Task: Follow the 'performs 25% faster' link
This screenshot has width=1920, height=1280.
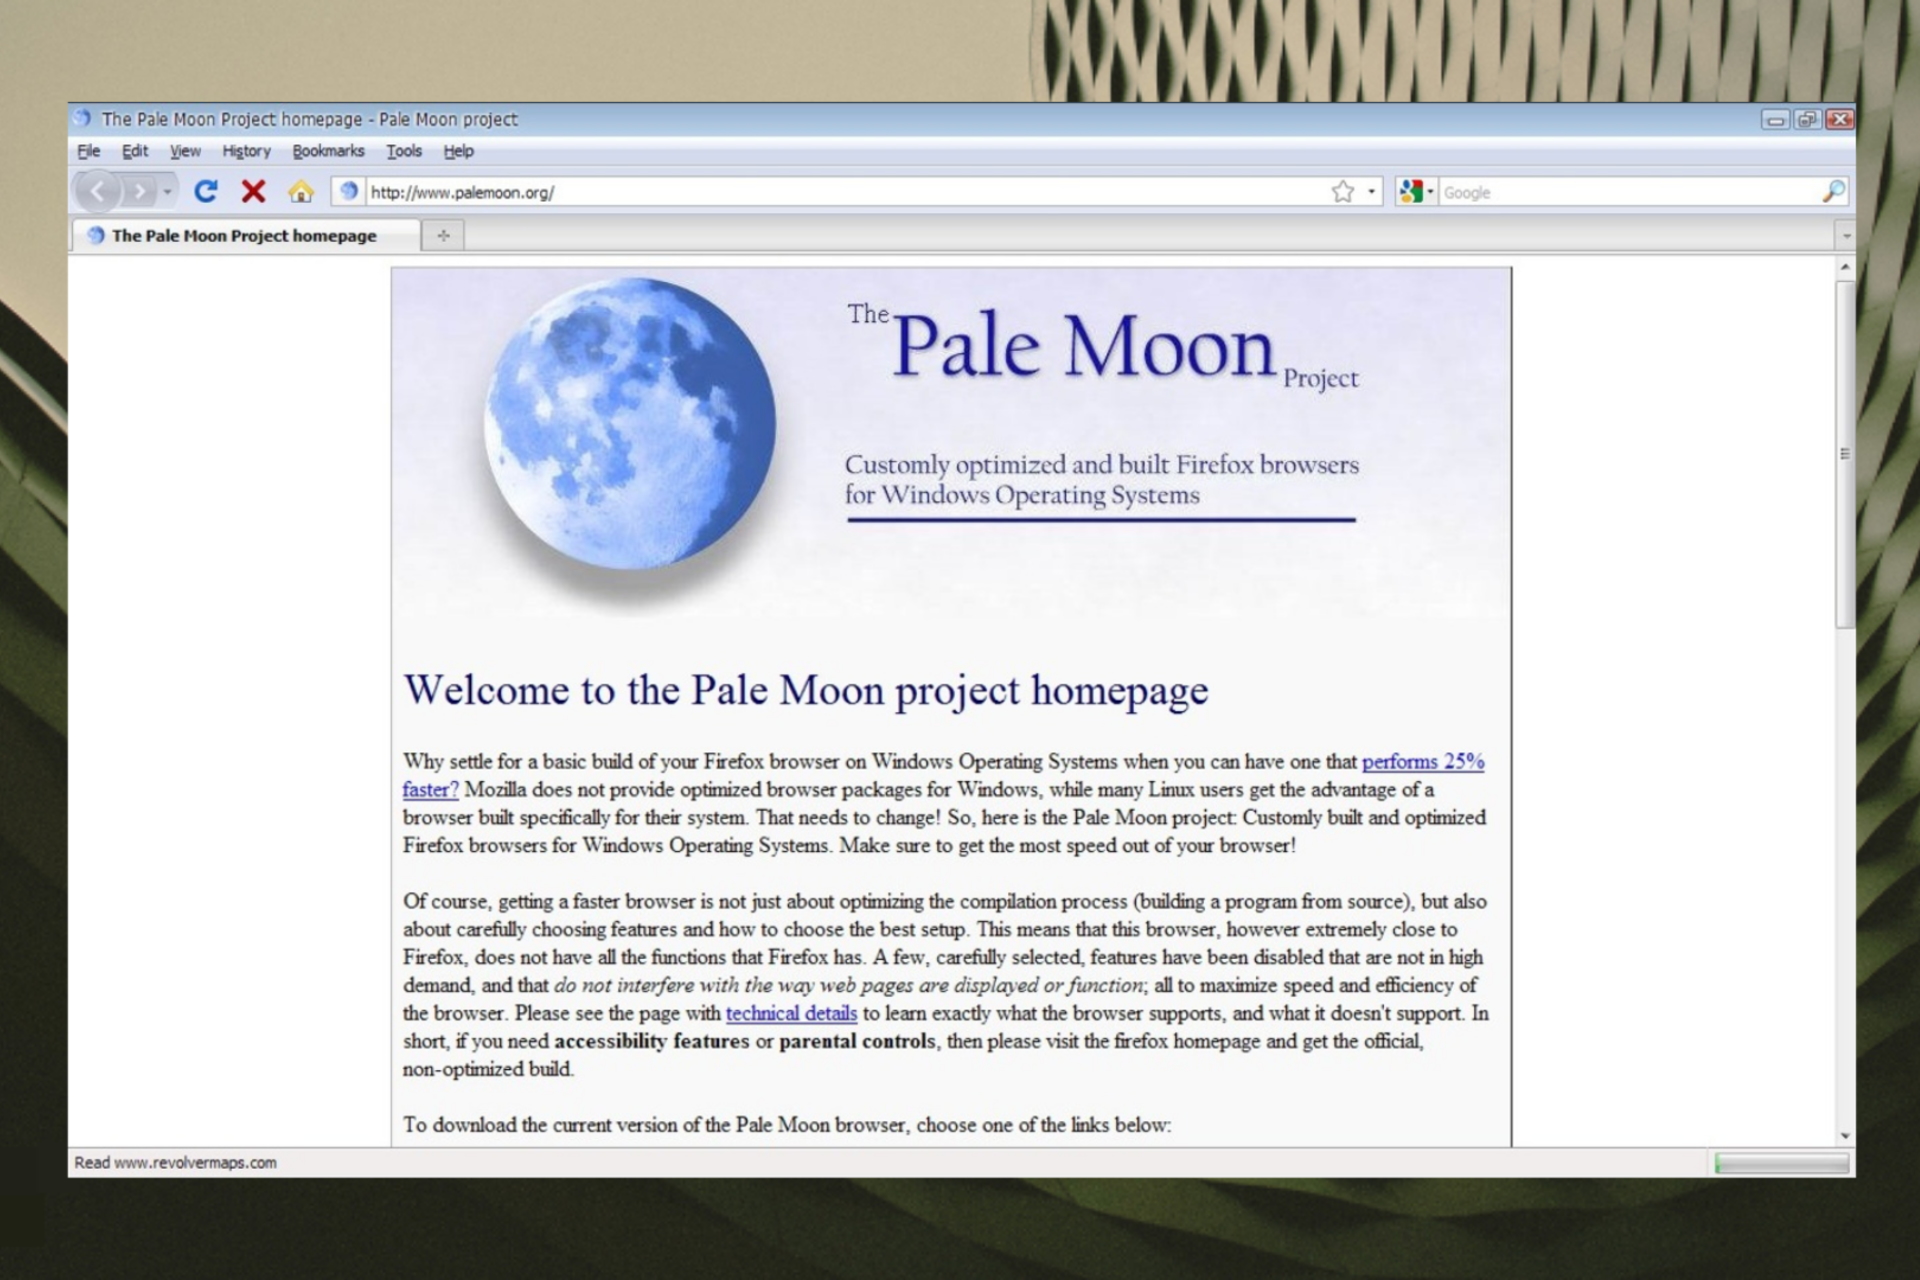Action: tap(1424, 761)
